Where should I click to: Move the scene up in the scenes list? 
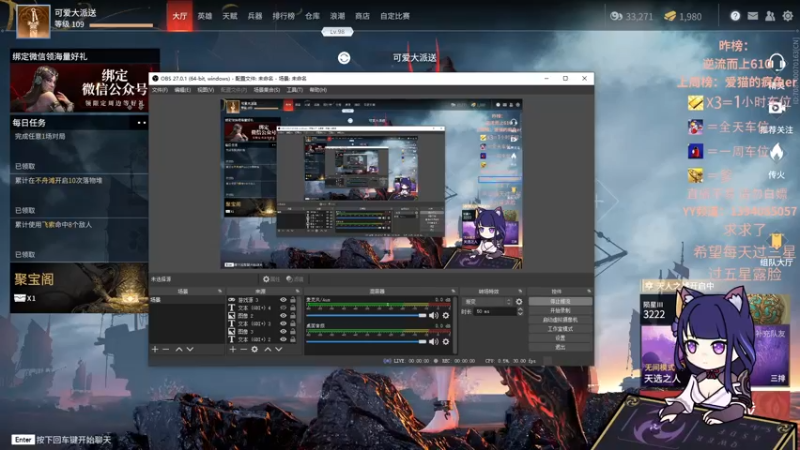pos(179,349)
